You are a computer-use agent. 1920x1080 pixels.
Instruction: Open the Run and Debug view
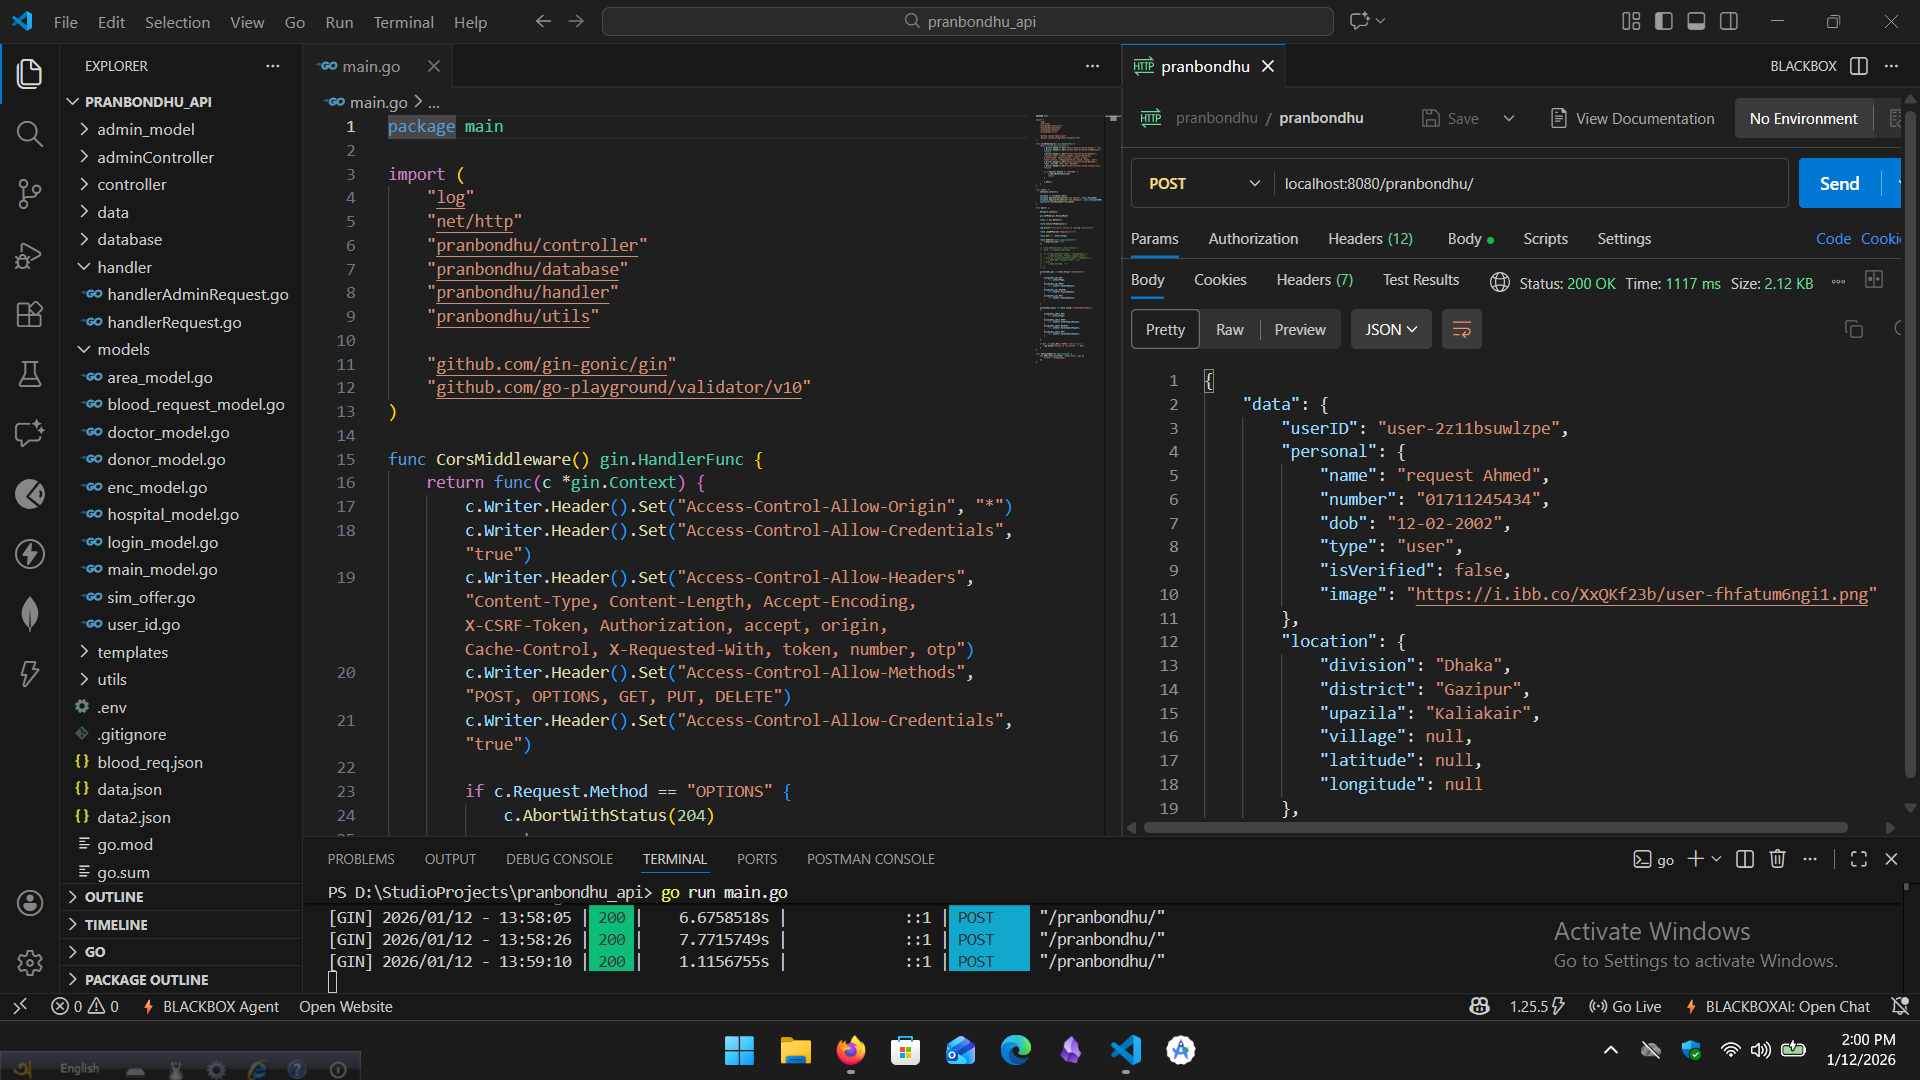[29, 255]
